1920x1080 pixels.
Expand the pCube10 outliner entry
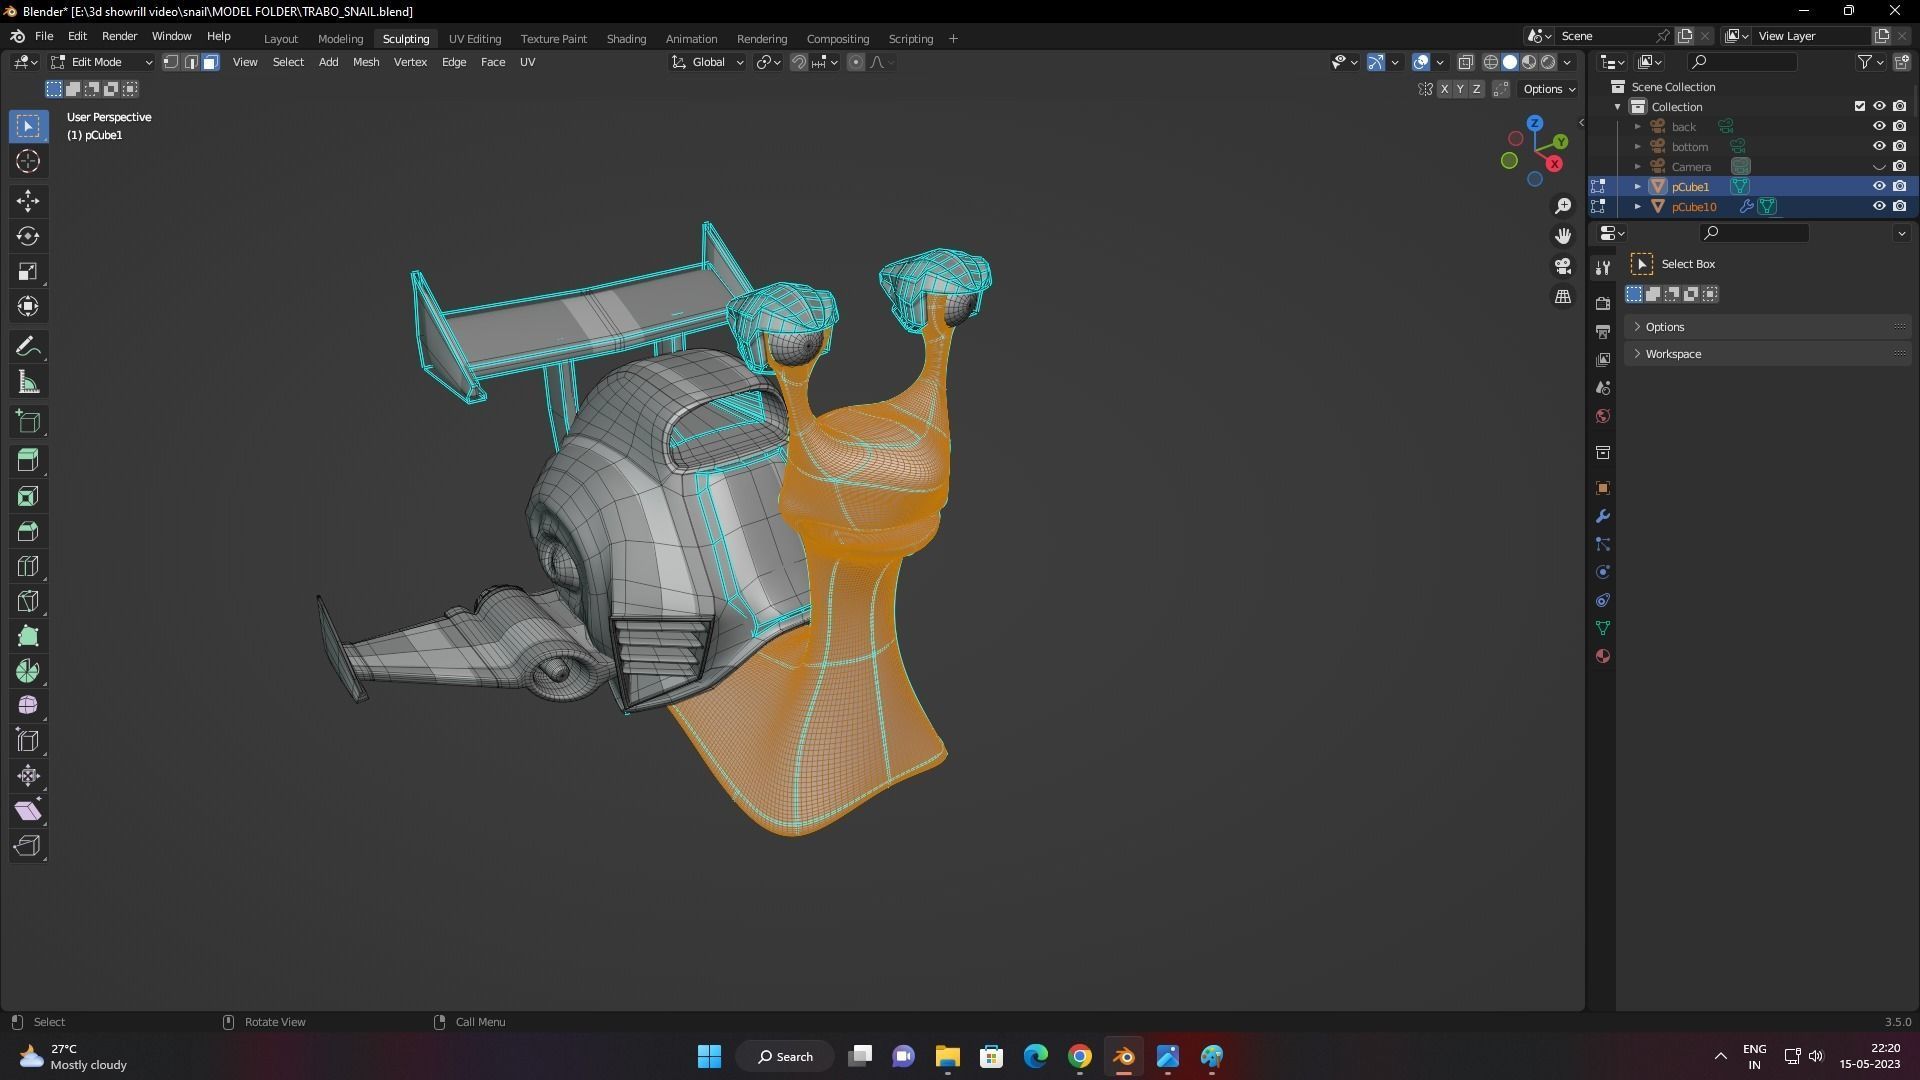pyautogui.click(x=1637, y=207)
